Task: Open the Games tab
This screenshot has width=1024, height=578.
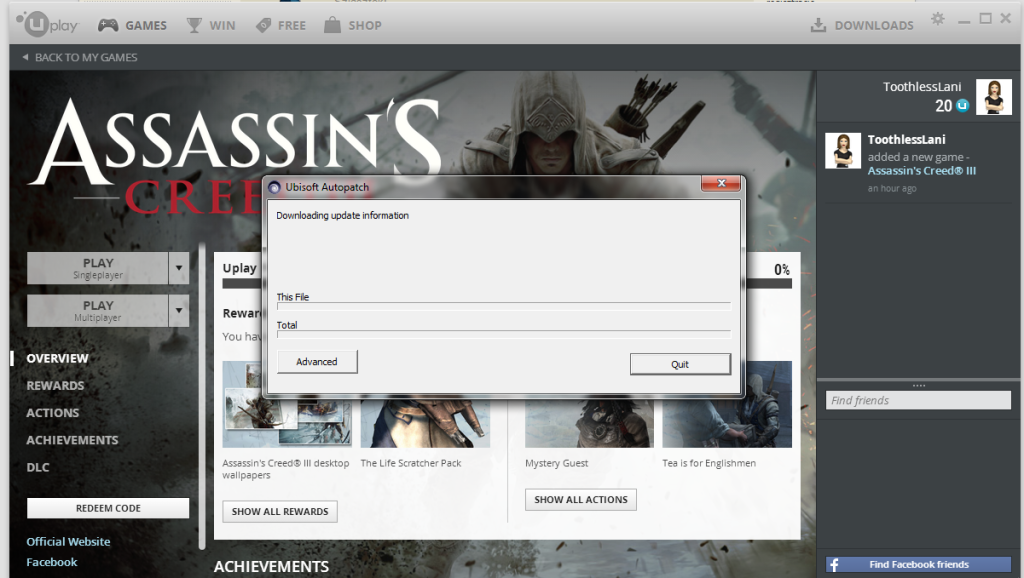Action: 133,25
